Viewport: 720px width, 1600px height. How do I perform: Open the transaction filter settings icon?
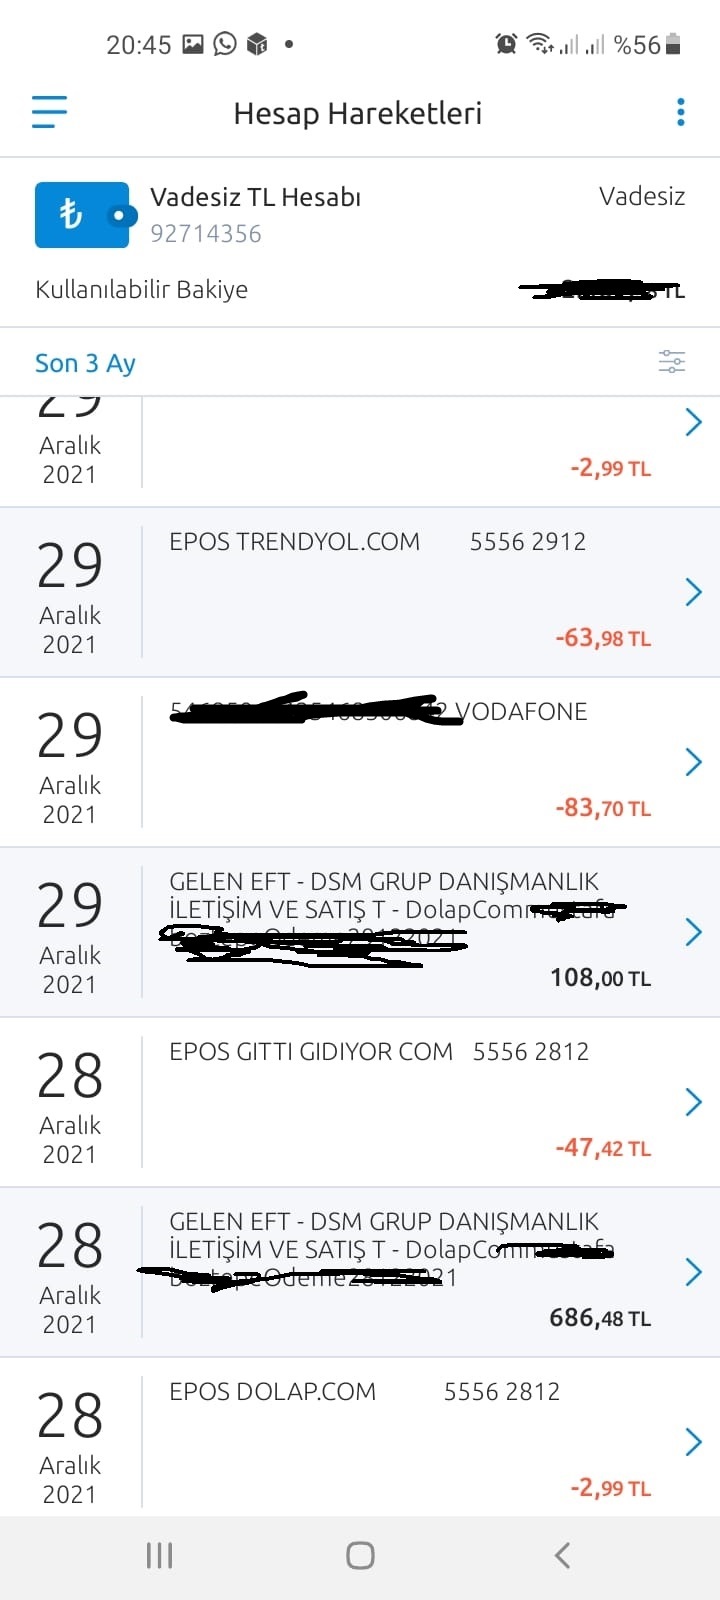(672, 362)
